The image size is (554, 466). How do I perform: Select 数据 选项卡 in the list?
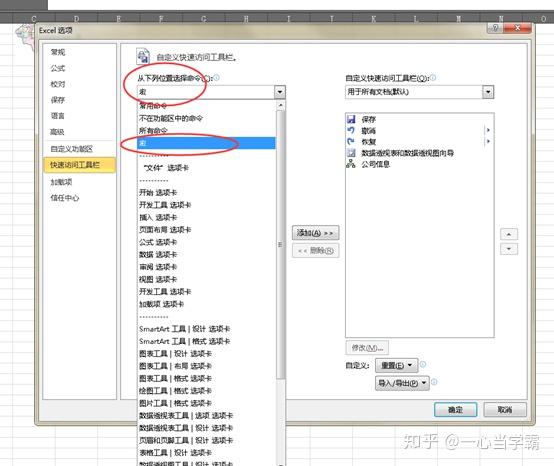[x=206, y=254]
